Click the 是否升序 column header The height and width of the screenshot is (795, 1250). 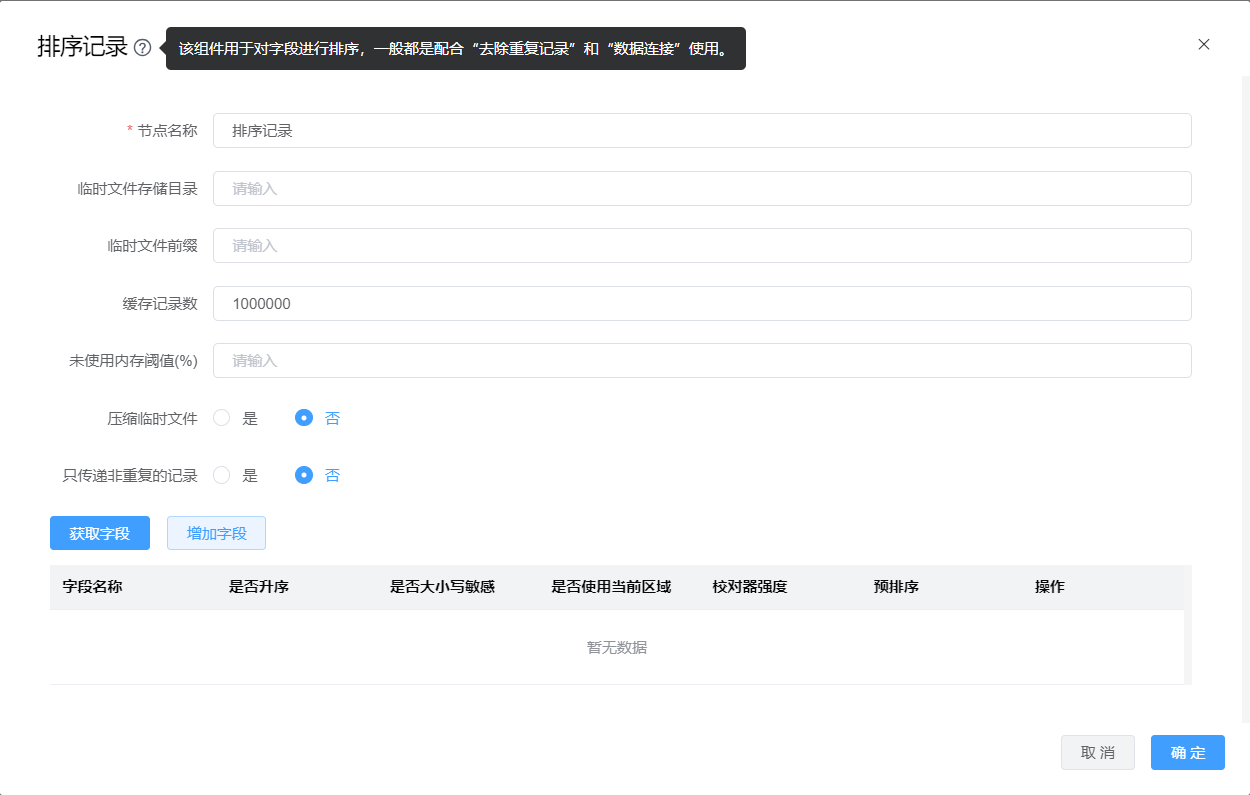coord(259,587)
